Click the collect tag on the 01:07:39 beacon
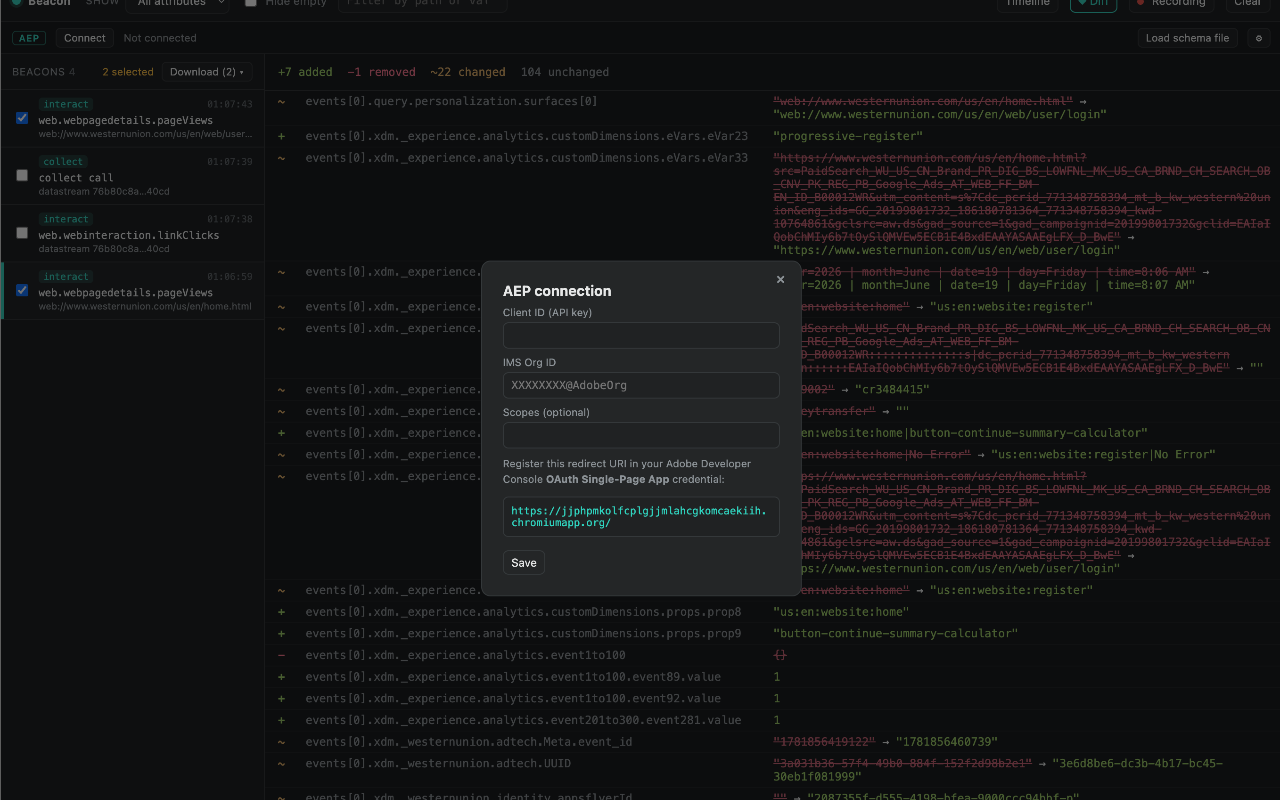The width and height of the screenshot is (1280, 800). [x=63, y=161]
